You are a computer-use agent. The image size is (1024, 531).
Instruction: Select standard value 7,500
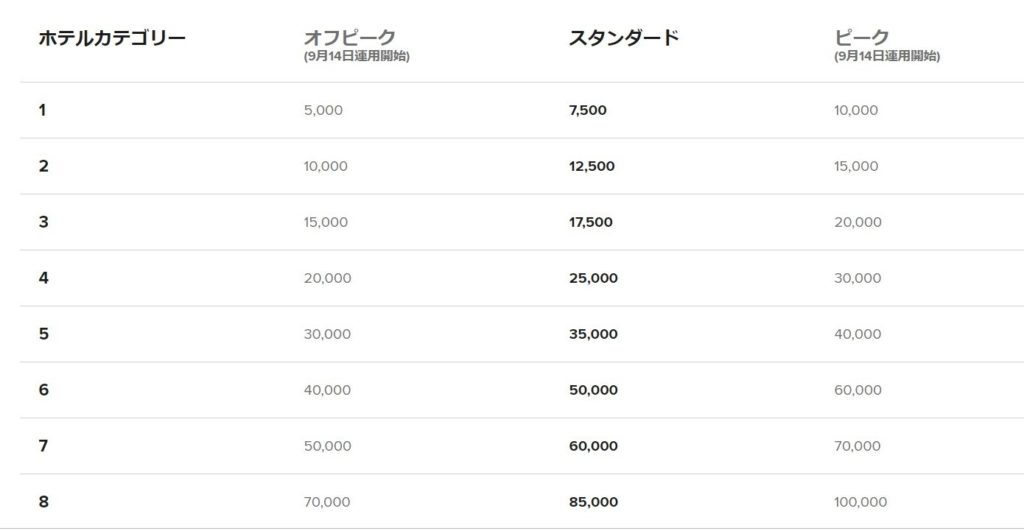(588, 110)
